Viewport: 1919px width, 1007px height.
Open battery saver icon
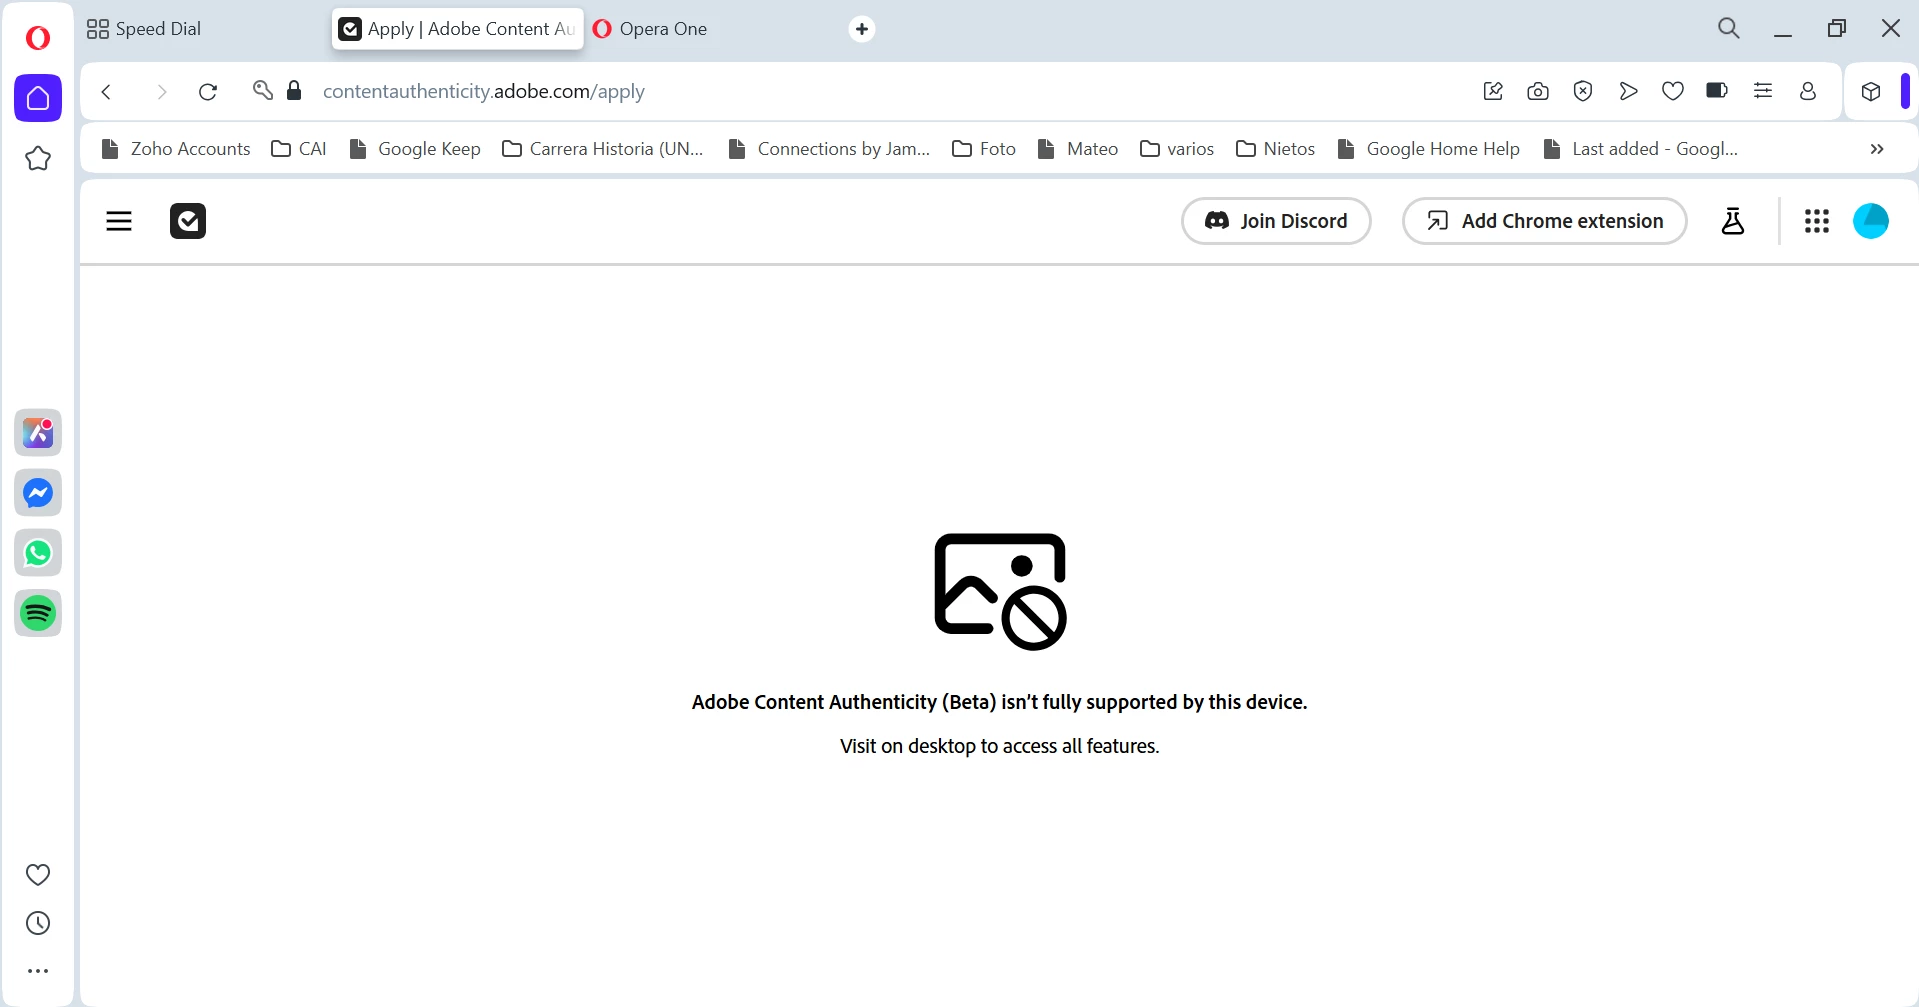click(1718, 91)
